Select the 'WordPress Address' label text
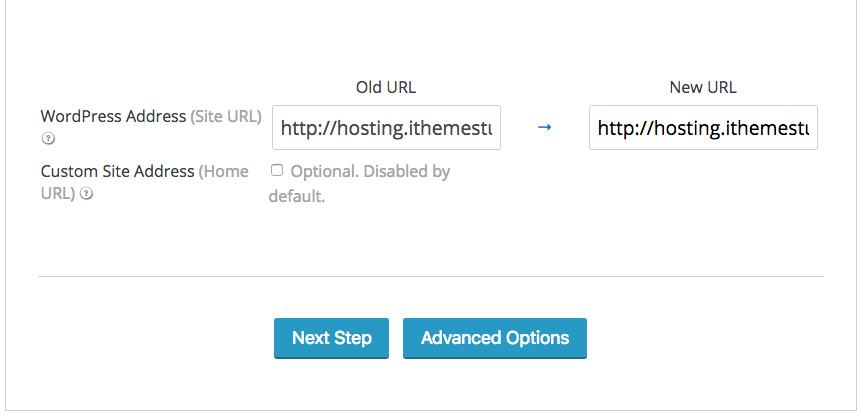Viewport: 863px width, 417px height. [113, 117]
